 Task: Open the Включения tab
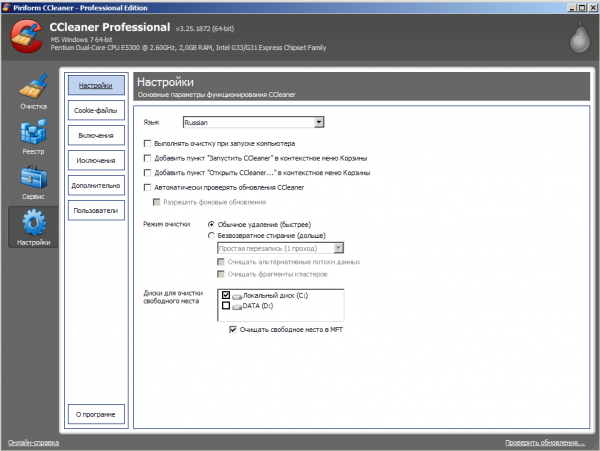pyautogui.click(x=96, y=135)
